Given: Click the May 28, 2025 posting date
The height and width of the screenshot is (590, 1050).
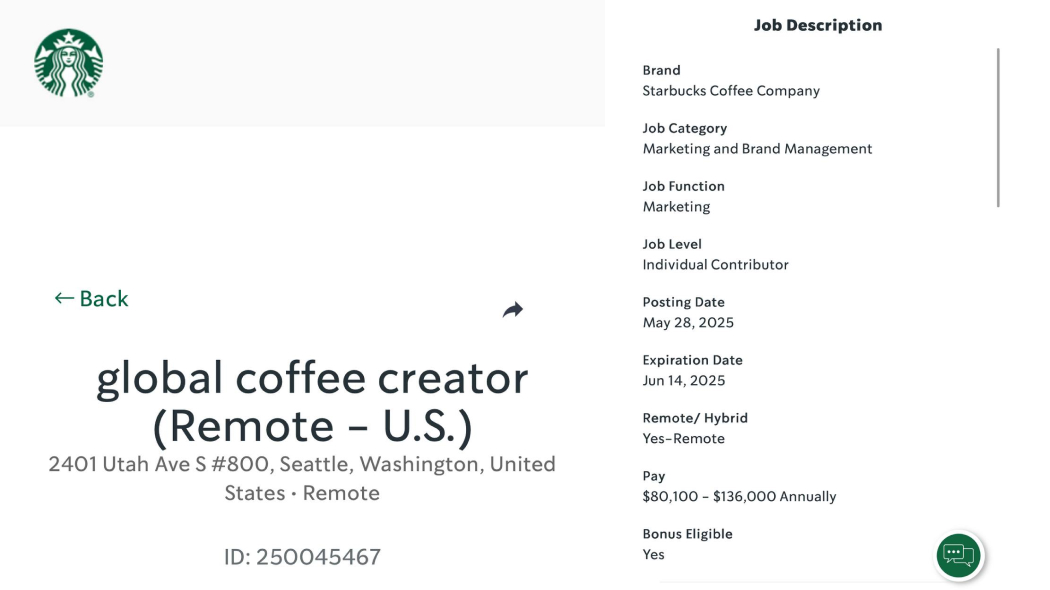Looking at the screenshot, I should [x=688, y=323].
